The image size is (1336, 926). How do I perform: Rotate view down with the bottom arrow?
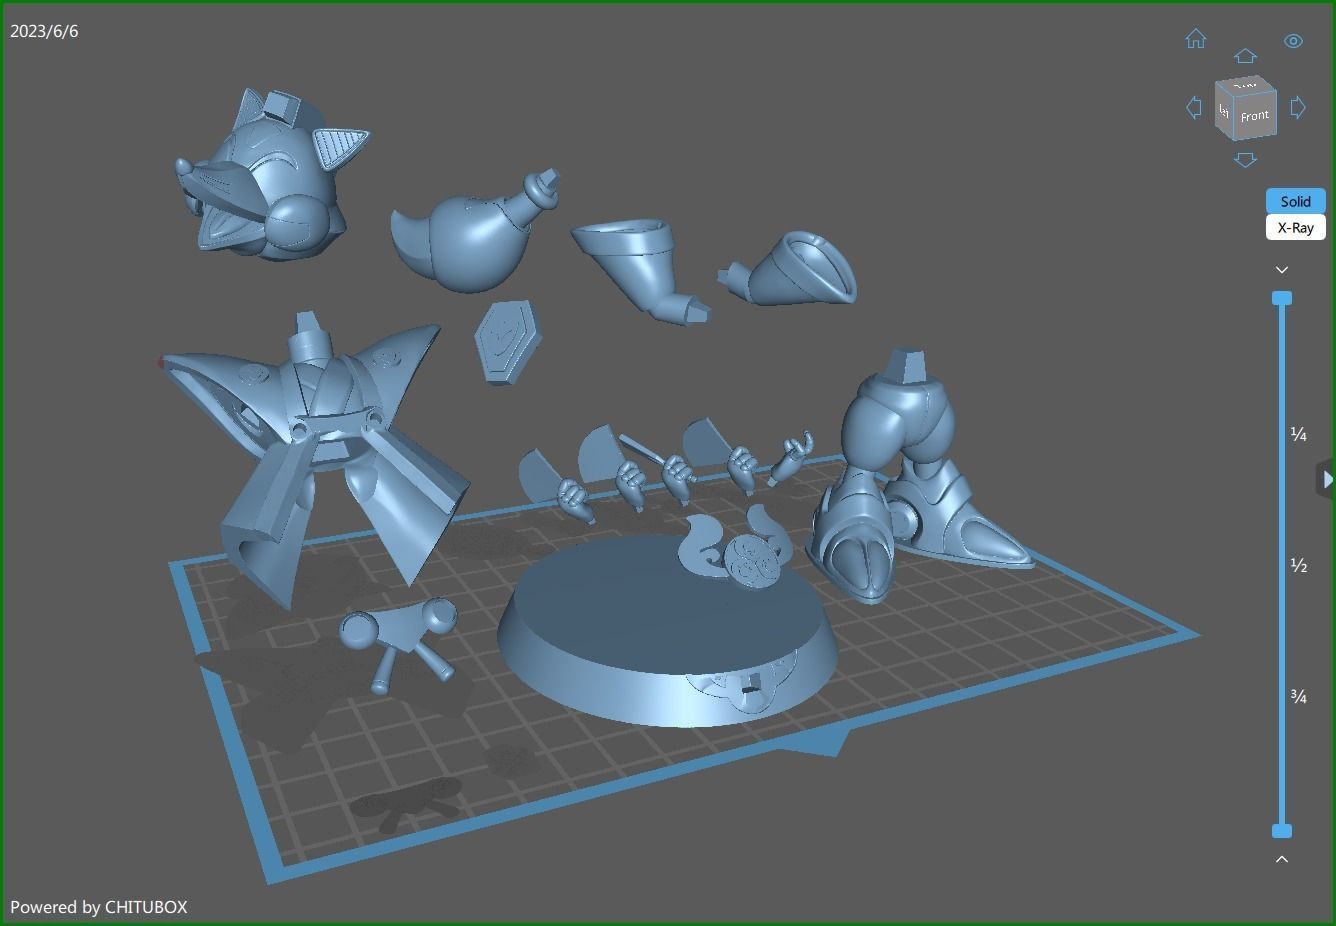[x=1245, y=159]
